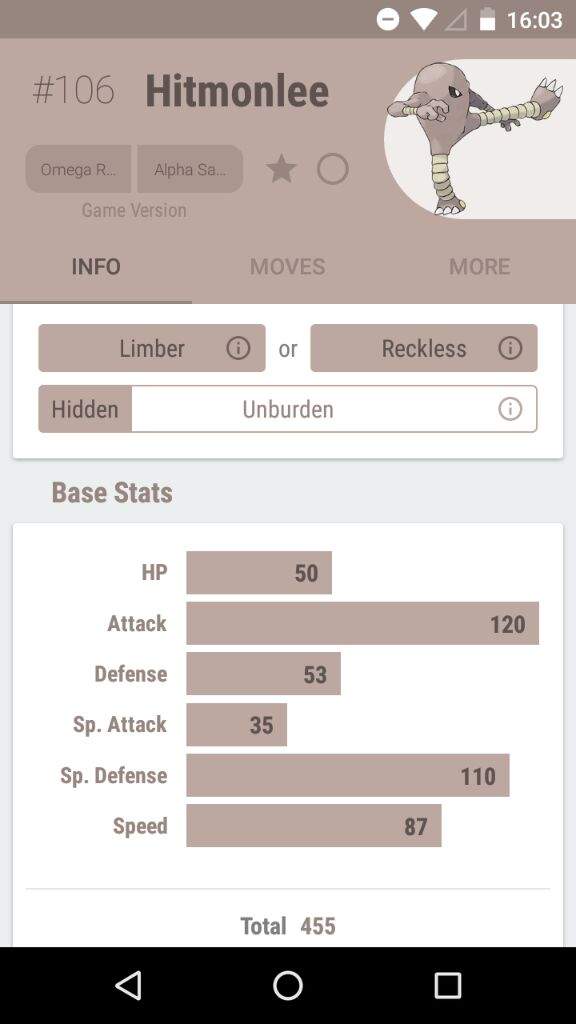
Task: Open info icon for Unburden hidden ability
Action: tap(509, 409)
